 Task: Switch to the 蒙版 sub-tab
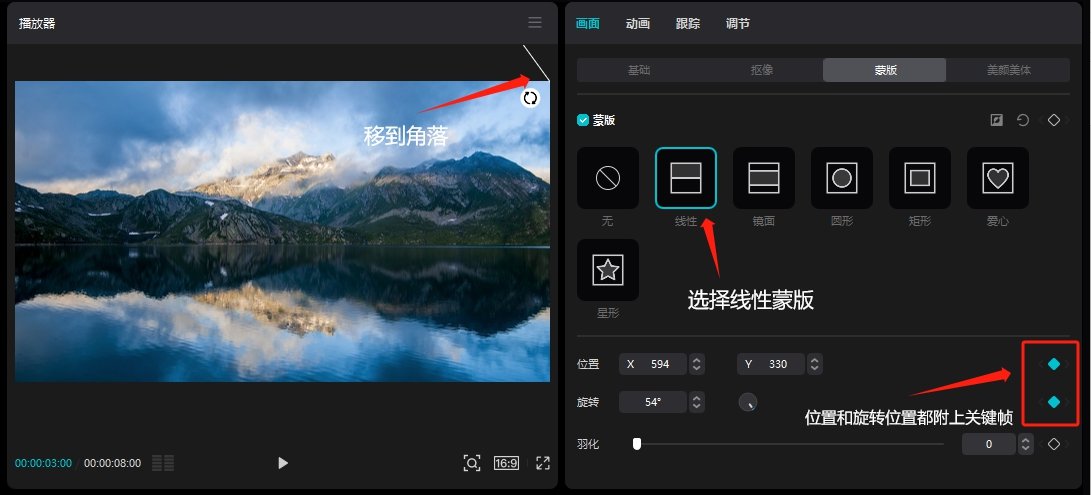pyautogui.click(x=884, y=70)
